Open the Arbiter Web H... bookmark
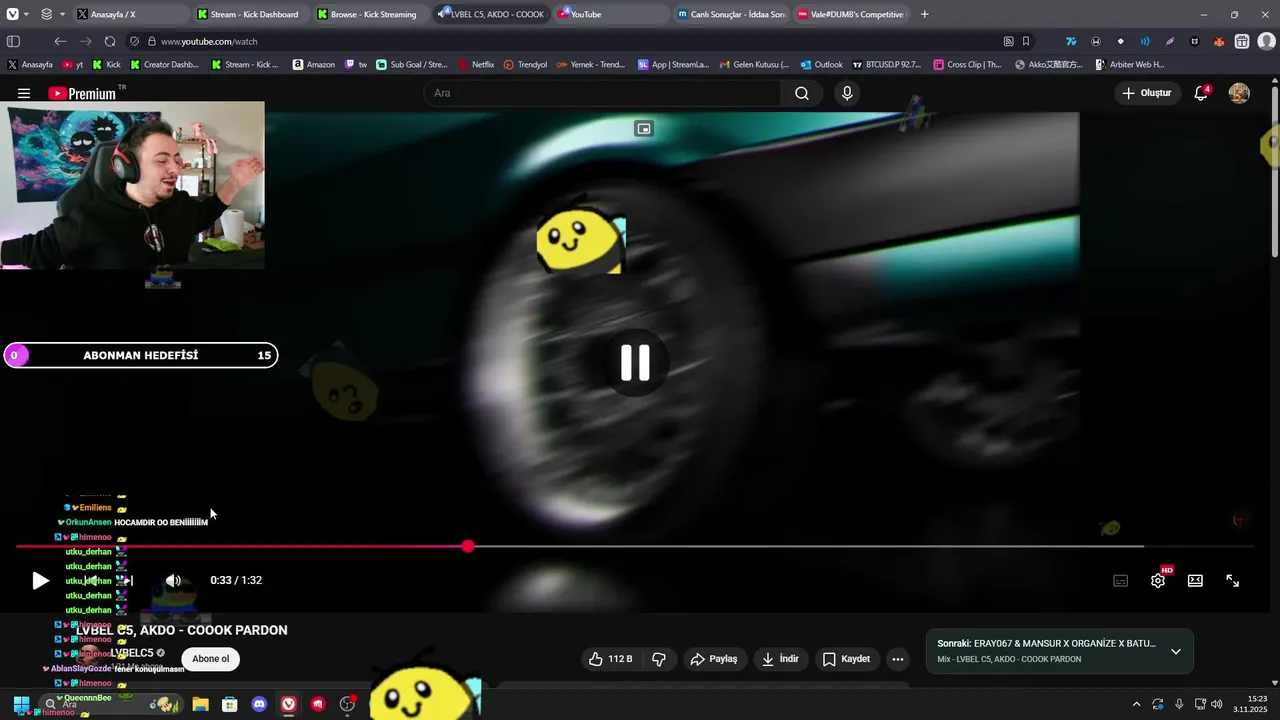This screenshot has width=1280, height=720. (x=1129, y=64)
